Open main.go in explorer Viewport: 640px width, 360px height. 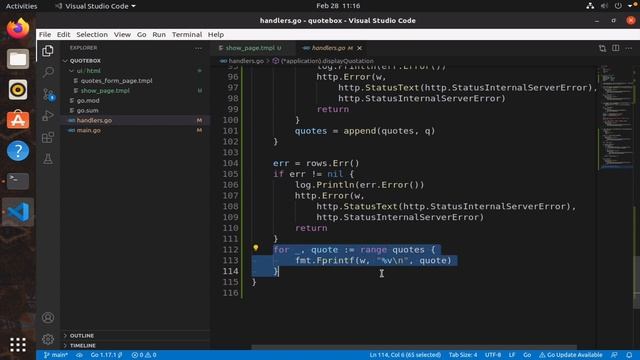coord(89,131)
